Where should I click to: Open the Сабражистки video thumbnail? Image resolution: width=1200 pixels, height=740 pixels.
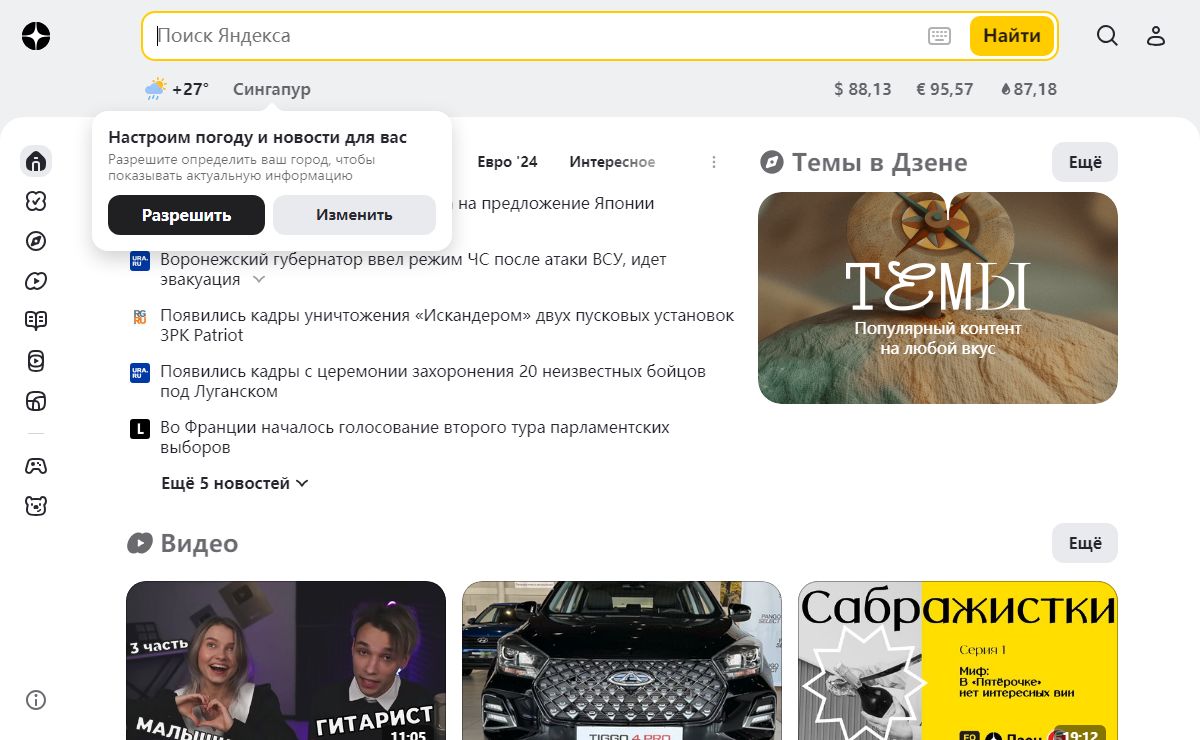point(958,661)
